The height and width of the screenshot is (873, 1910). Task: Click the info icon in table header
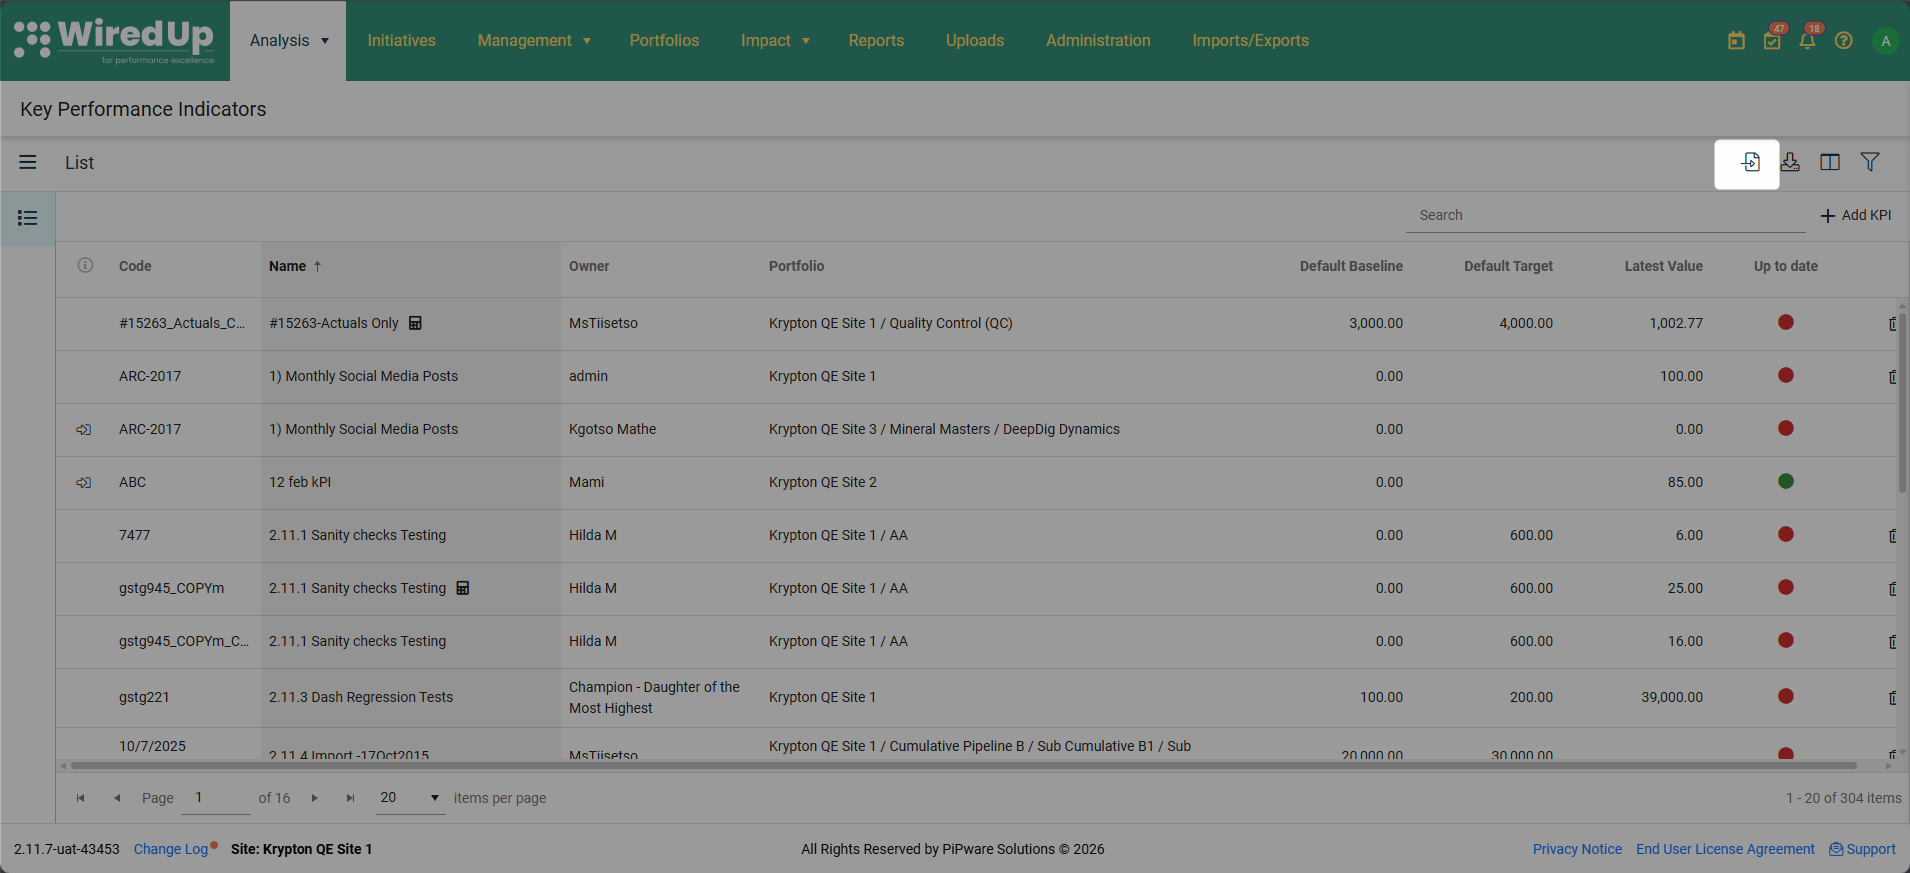[85, 265]
